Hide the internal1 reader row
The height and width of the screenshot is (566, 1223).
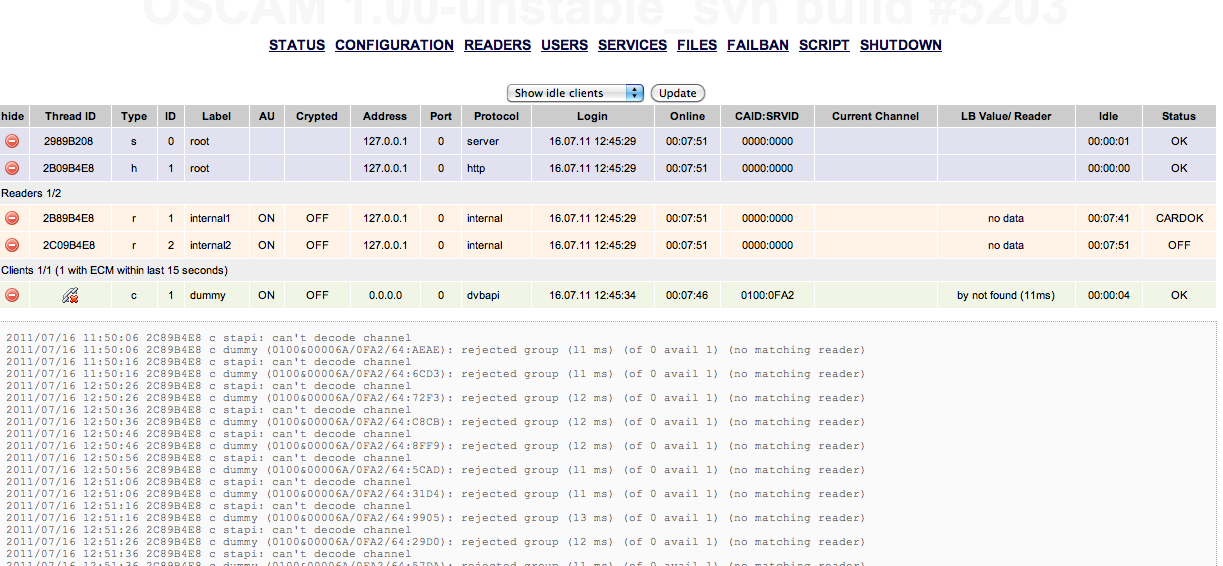tap(12, 218)
